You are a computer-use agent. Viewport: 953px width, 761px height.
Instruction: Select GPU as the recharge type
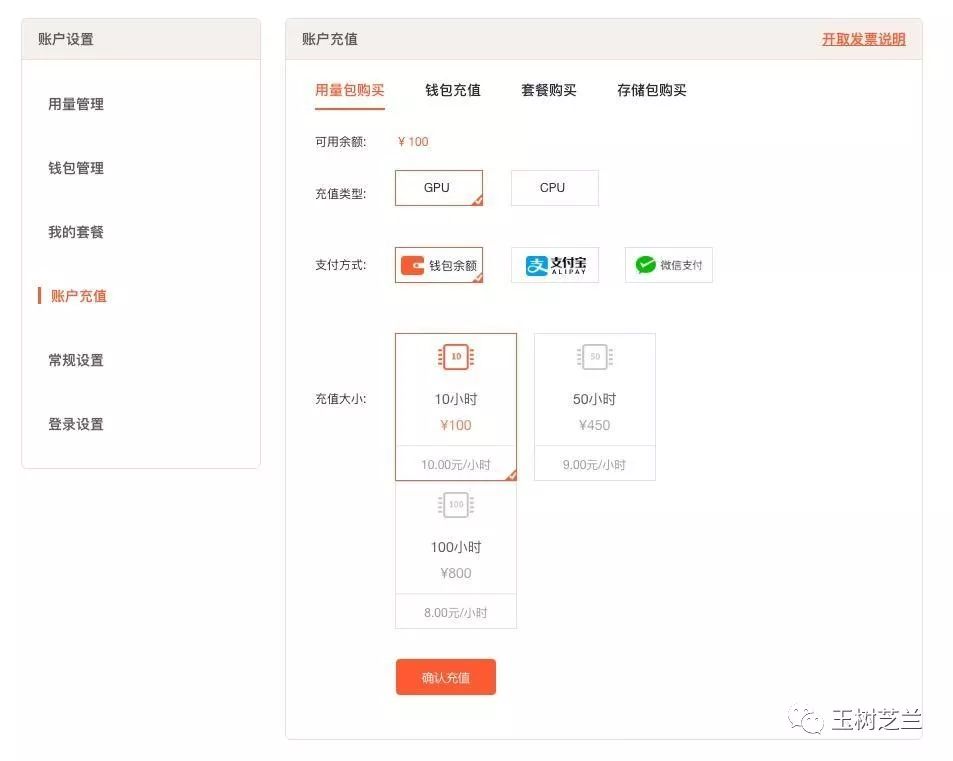(x=439, y=187)
